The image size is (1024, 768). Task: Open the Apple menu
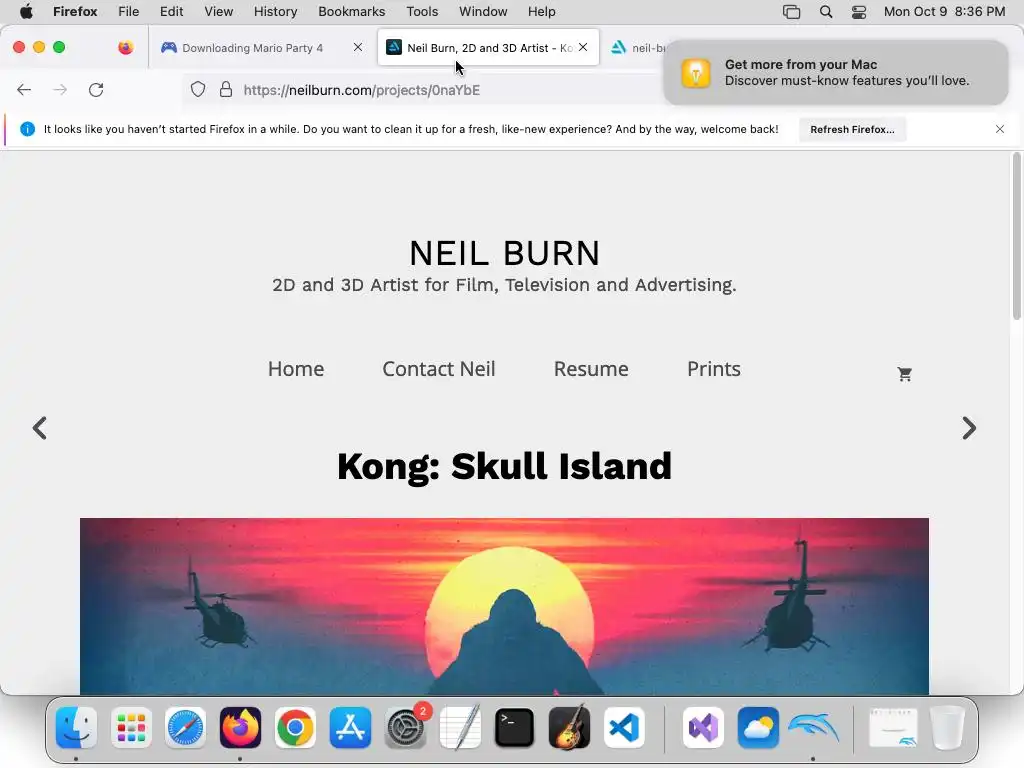tap(26, 12)
